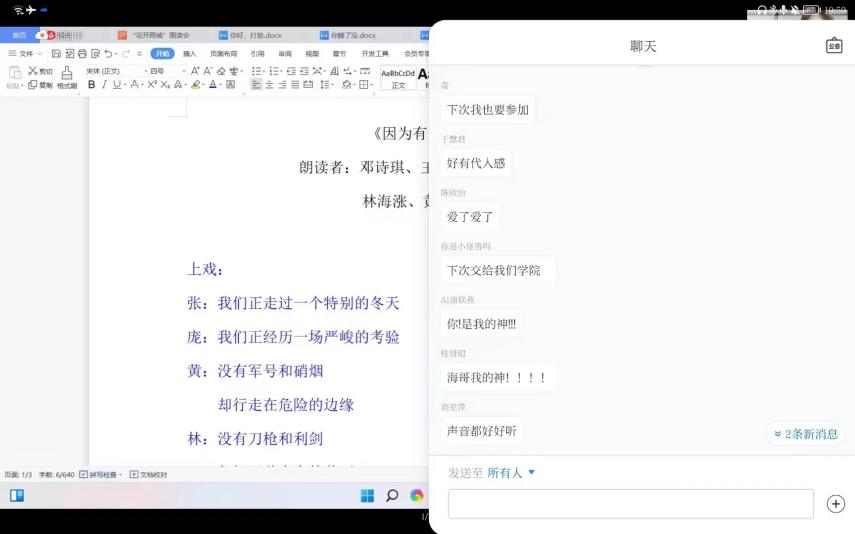Open Windows Start menu on taskbar
Image resolution: width=855 pixels, height=534 pixels.
point(367,496)
